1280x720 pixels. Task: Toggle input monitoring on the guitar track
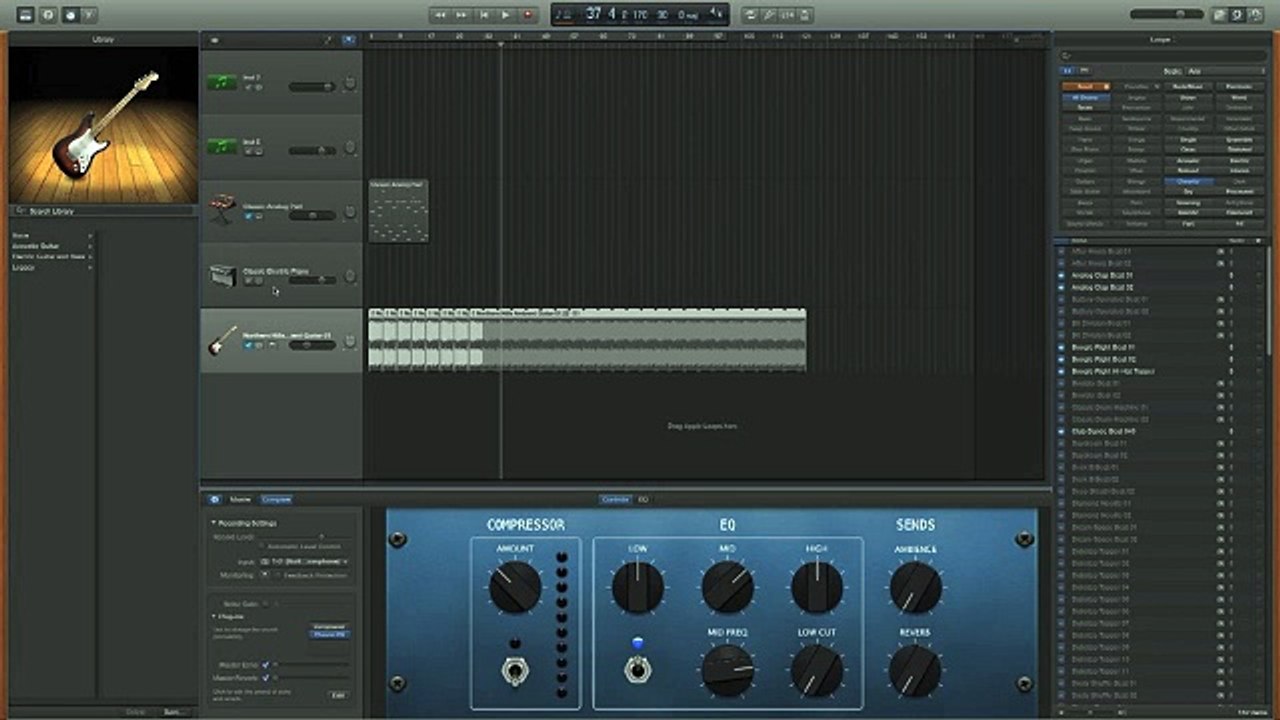click(x=271, y=345)
